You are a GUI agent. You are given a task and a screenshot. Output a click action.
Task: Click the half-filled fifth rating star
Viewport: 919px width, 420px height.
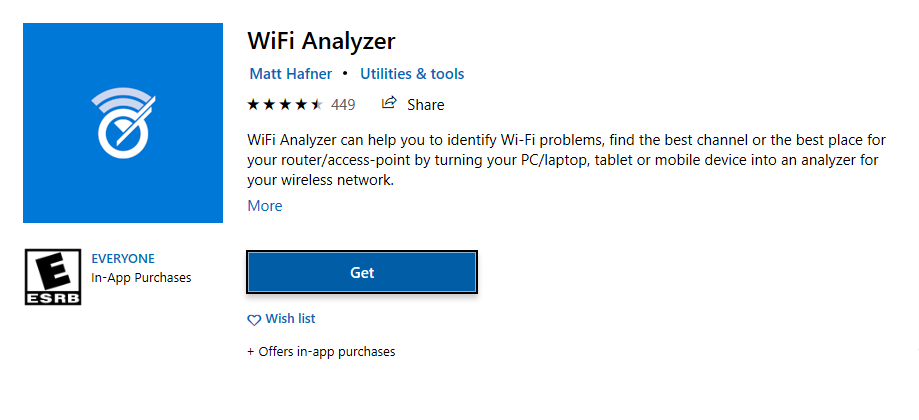pyautogui.click(x=317, y=105)
